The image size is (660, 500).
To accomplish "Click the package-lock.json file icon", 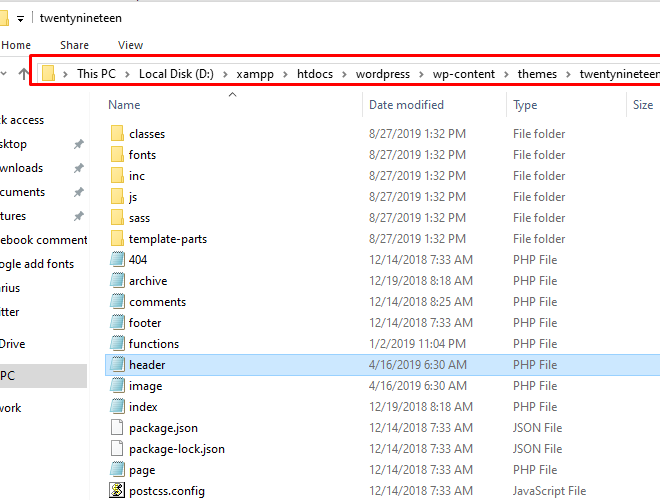I will point(117,449).
